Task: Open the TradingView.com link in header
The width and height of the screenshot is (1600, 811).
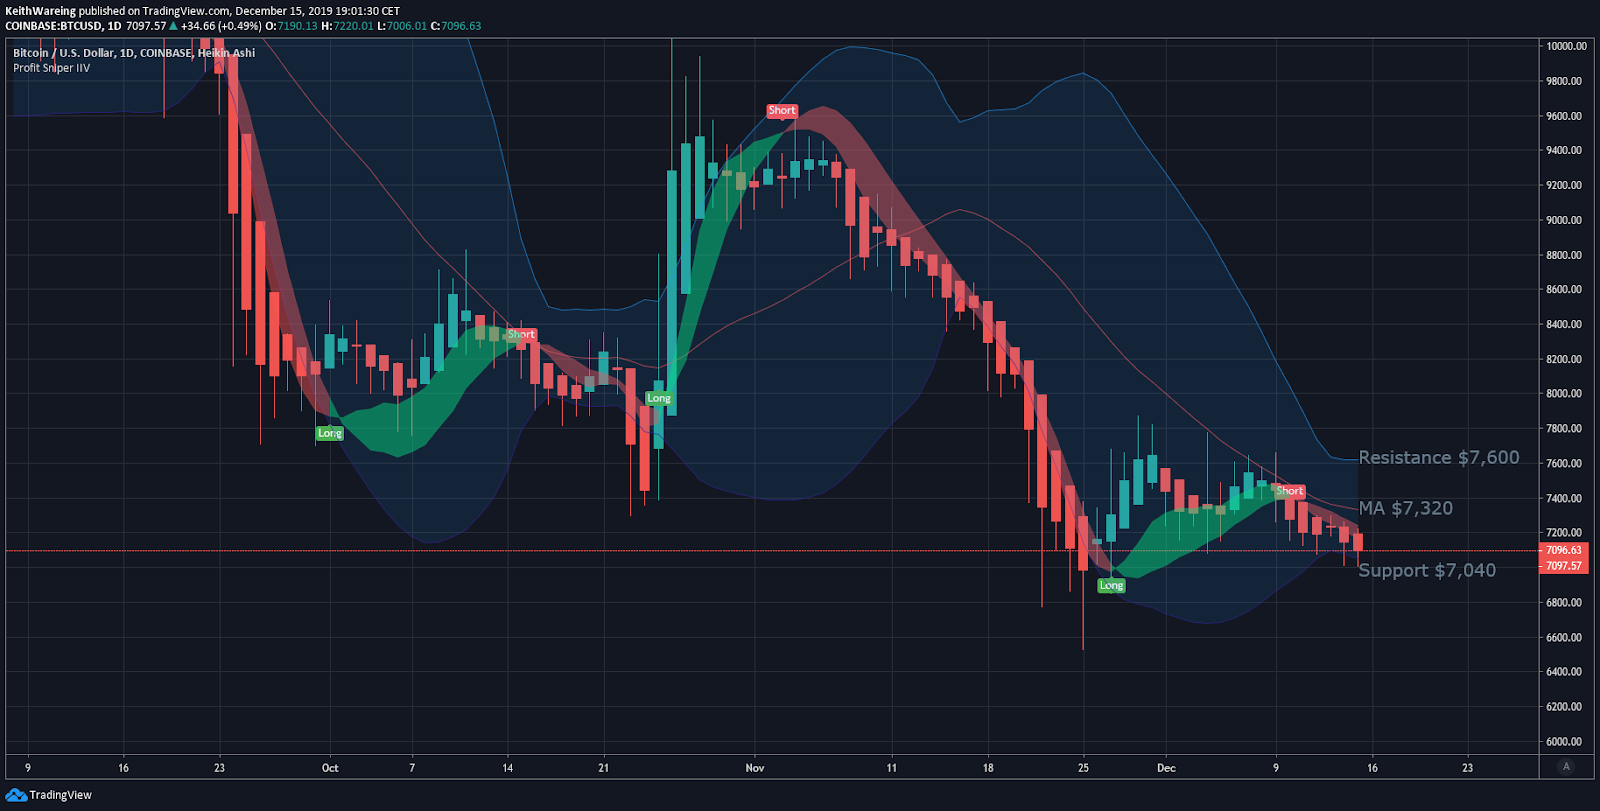Action: tap(186, 11)
